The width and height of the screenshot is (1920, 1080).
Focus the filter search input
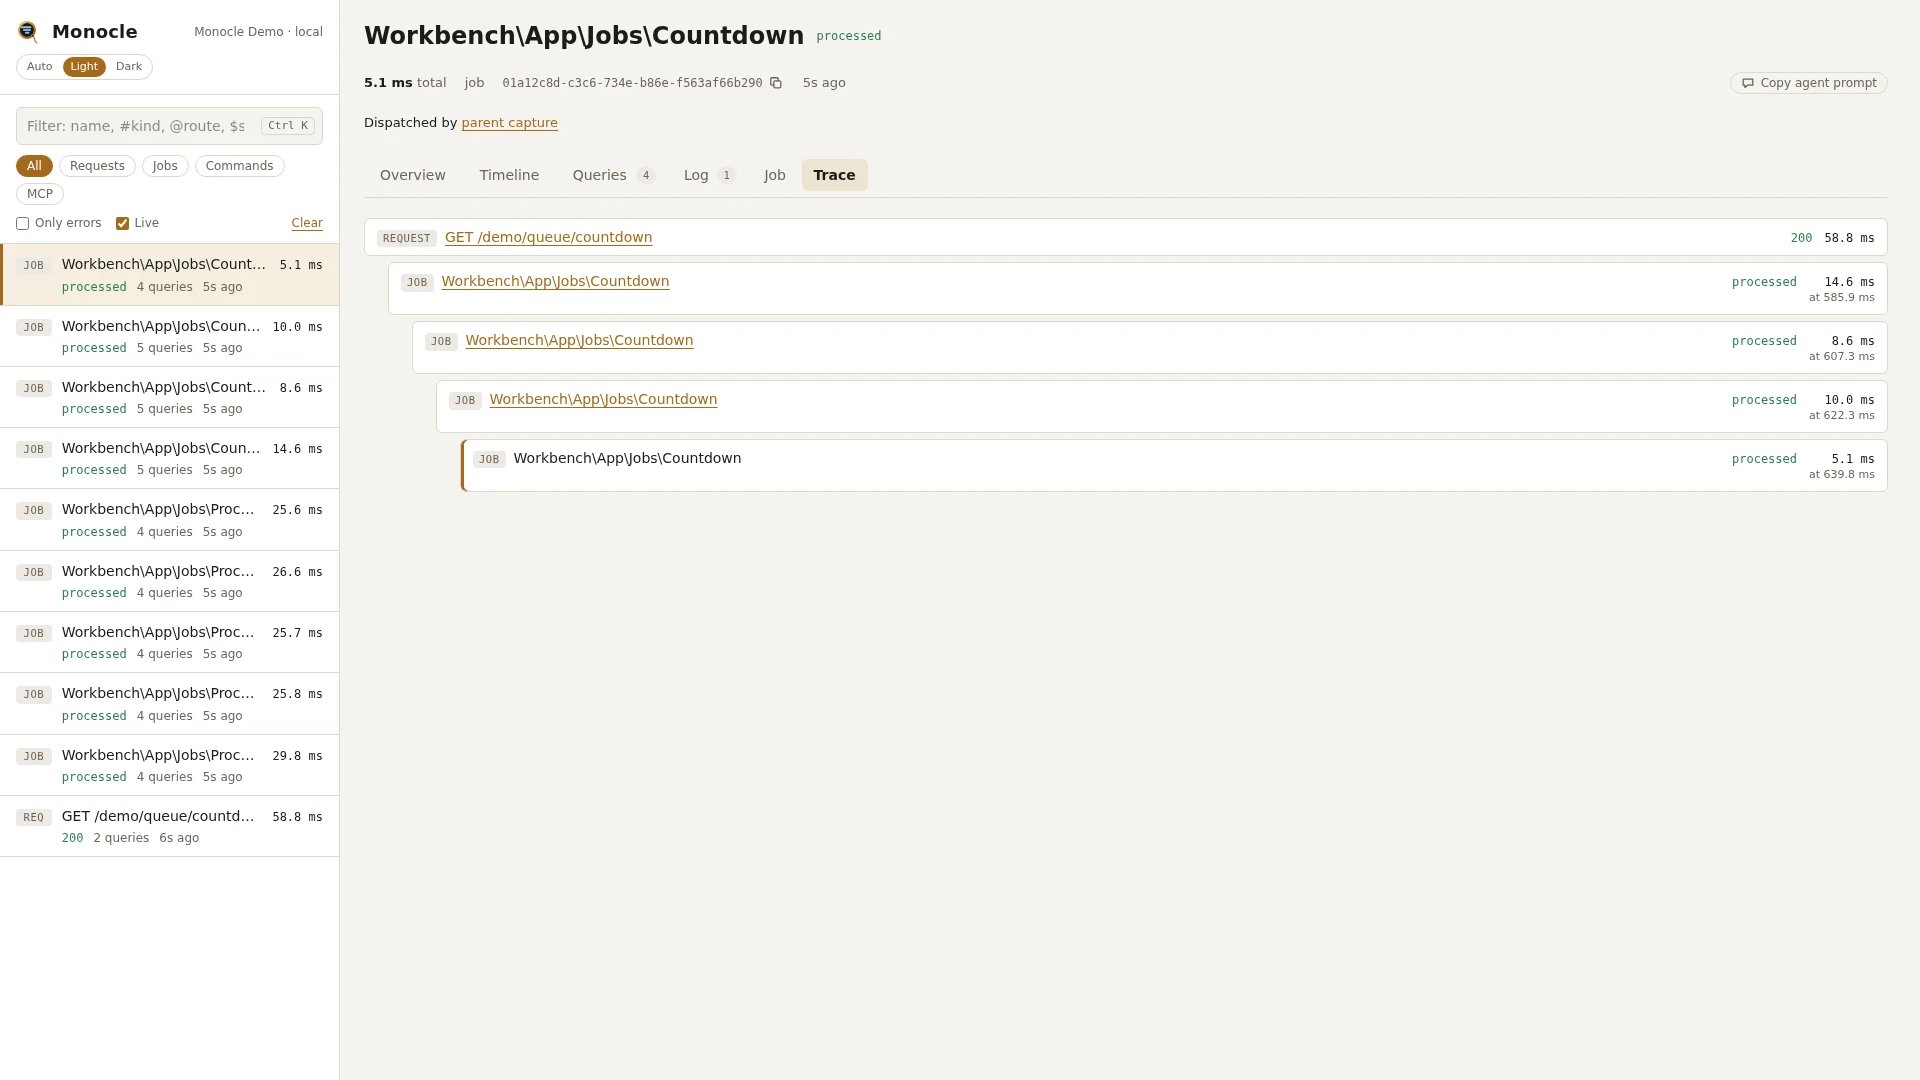pyautogui.click(x=169, y=126)
